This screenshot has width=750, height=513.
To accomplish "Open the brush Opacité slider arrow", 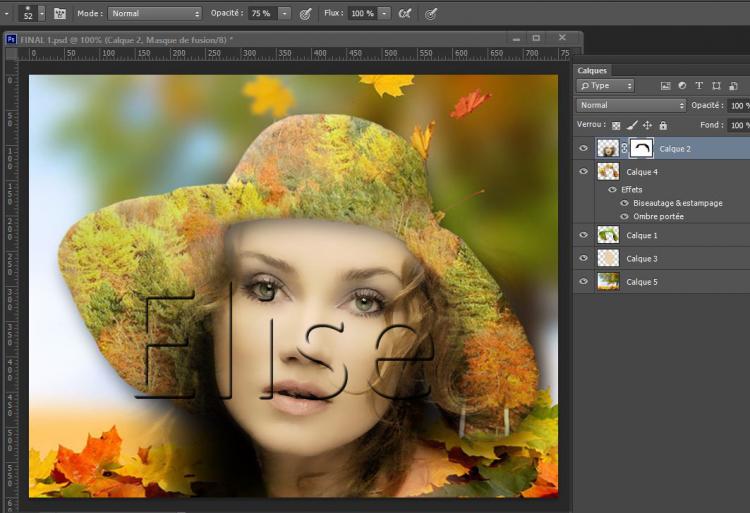I will click(x=284, y=13).
